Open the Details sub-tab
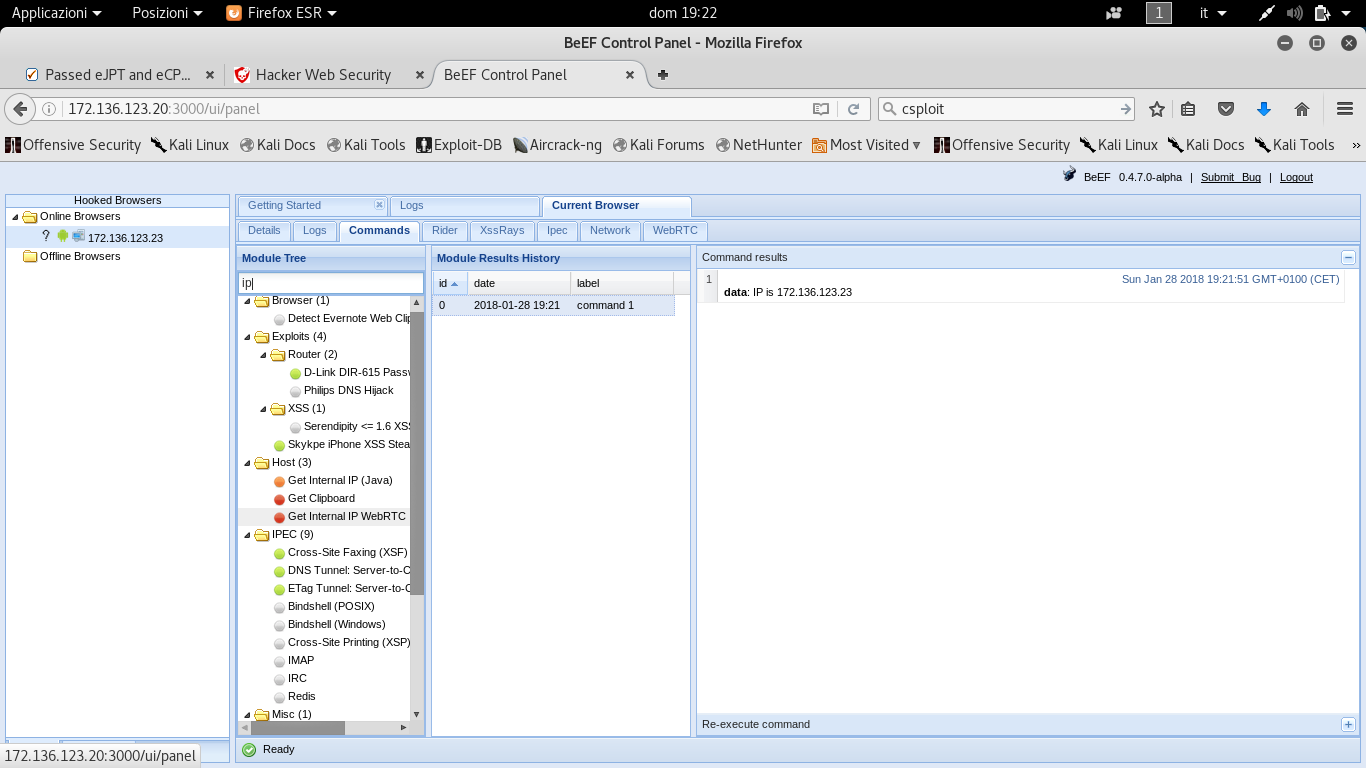This screenshot has width=1366, height=768. click(264, 230)
